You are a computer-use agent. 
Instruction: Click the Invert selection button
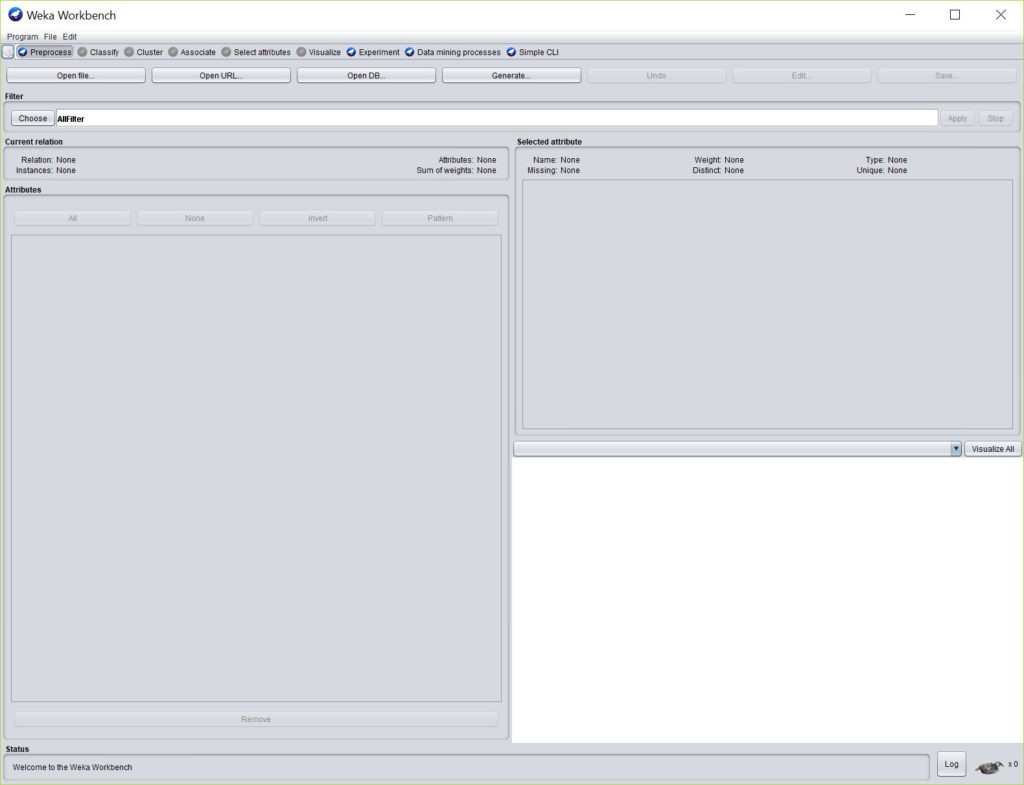(x=317, y=218)
